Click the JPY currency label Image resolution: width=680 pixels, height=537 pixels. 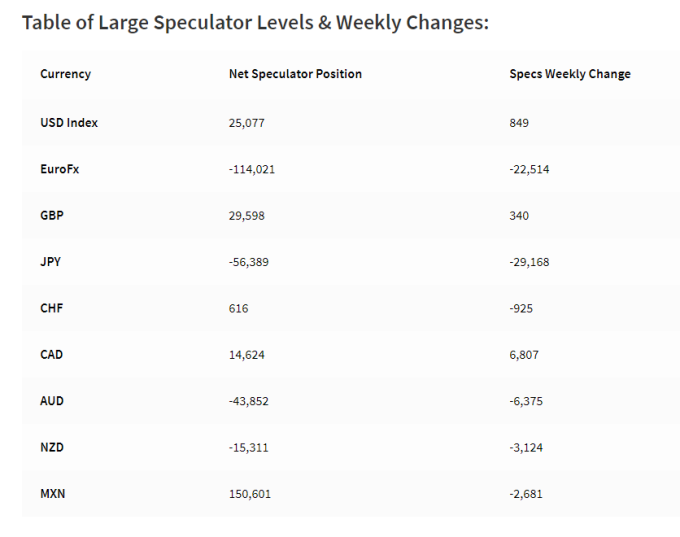pyautogui.click(x=51, y=262)
